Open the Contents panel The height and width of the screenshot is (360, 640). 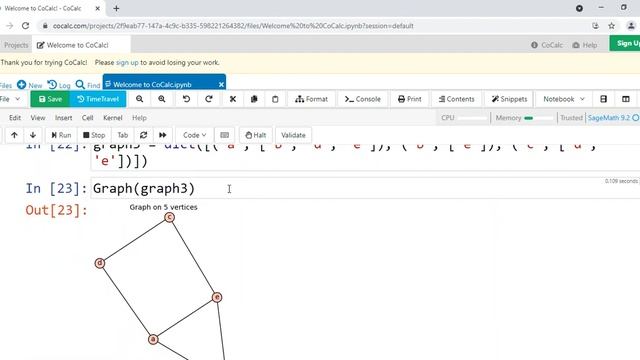(x=456, y=99)
